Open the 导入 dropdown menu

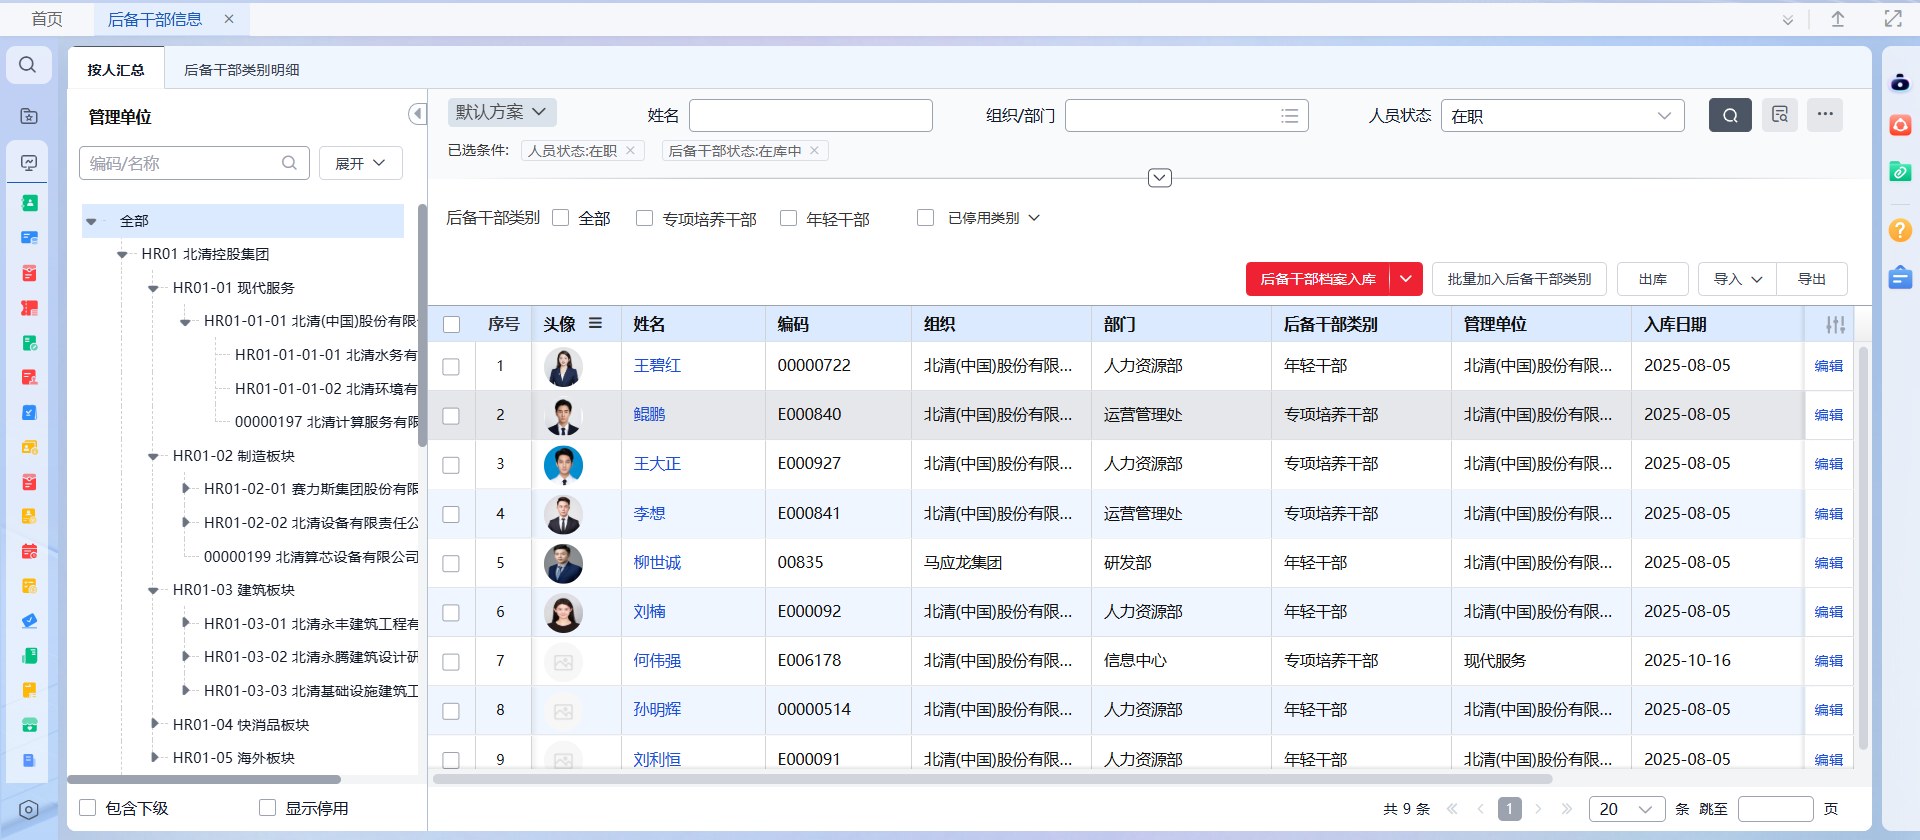[1738, 279]
